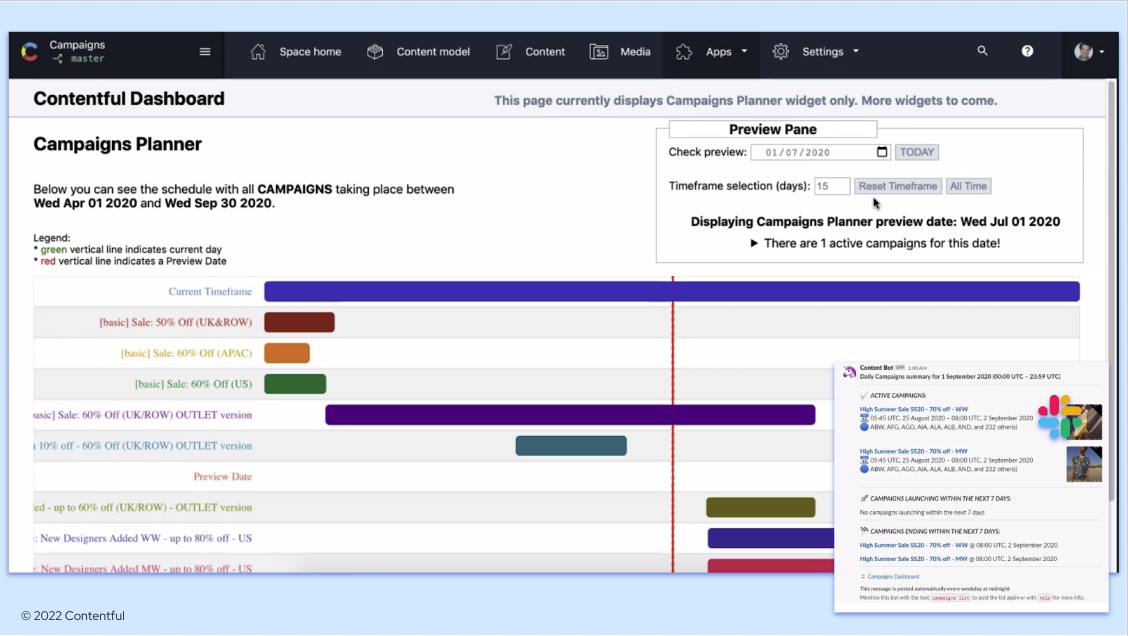The width and height of the screenshot is (1128, 636).
Task: Click the MW campaign thumbnail image
Action: point(1083,464)
